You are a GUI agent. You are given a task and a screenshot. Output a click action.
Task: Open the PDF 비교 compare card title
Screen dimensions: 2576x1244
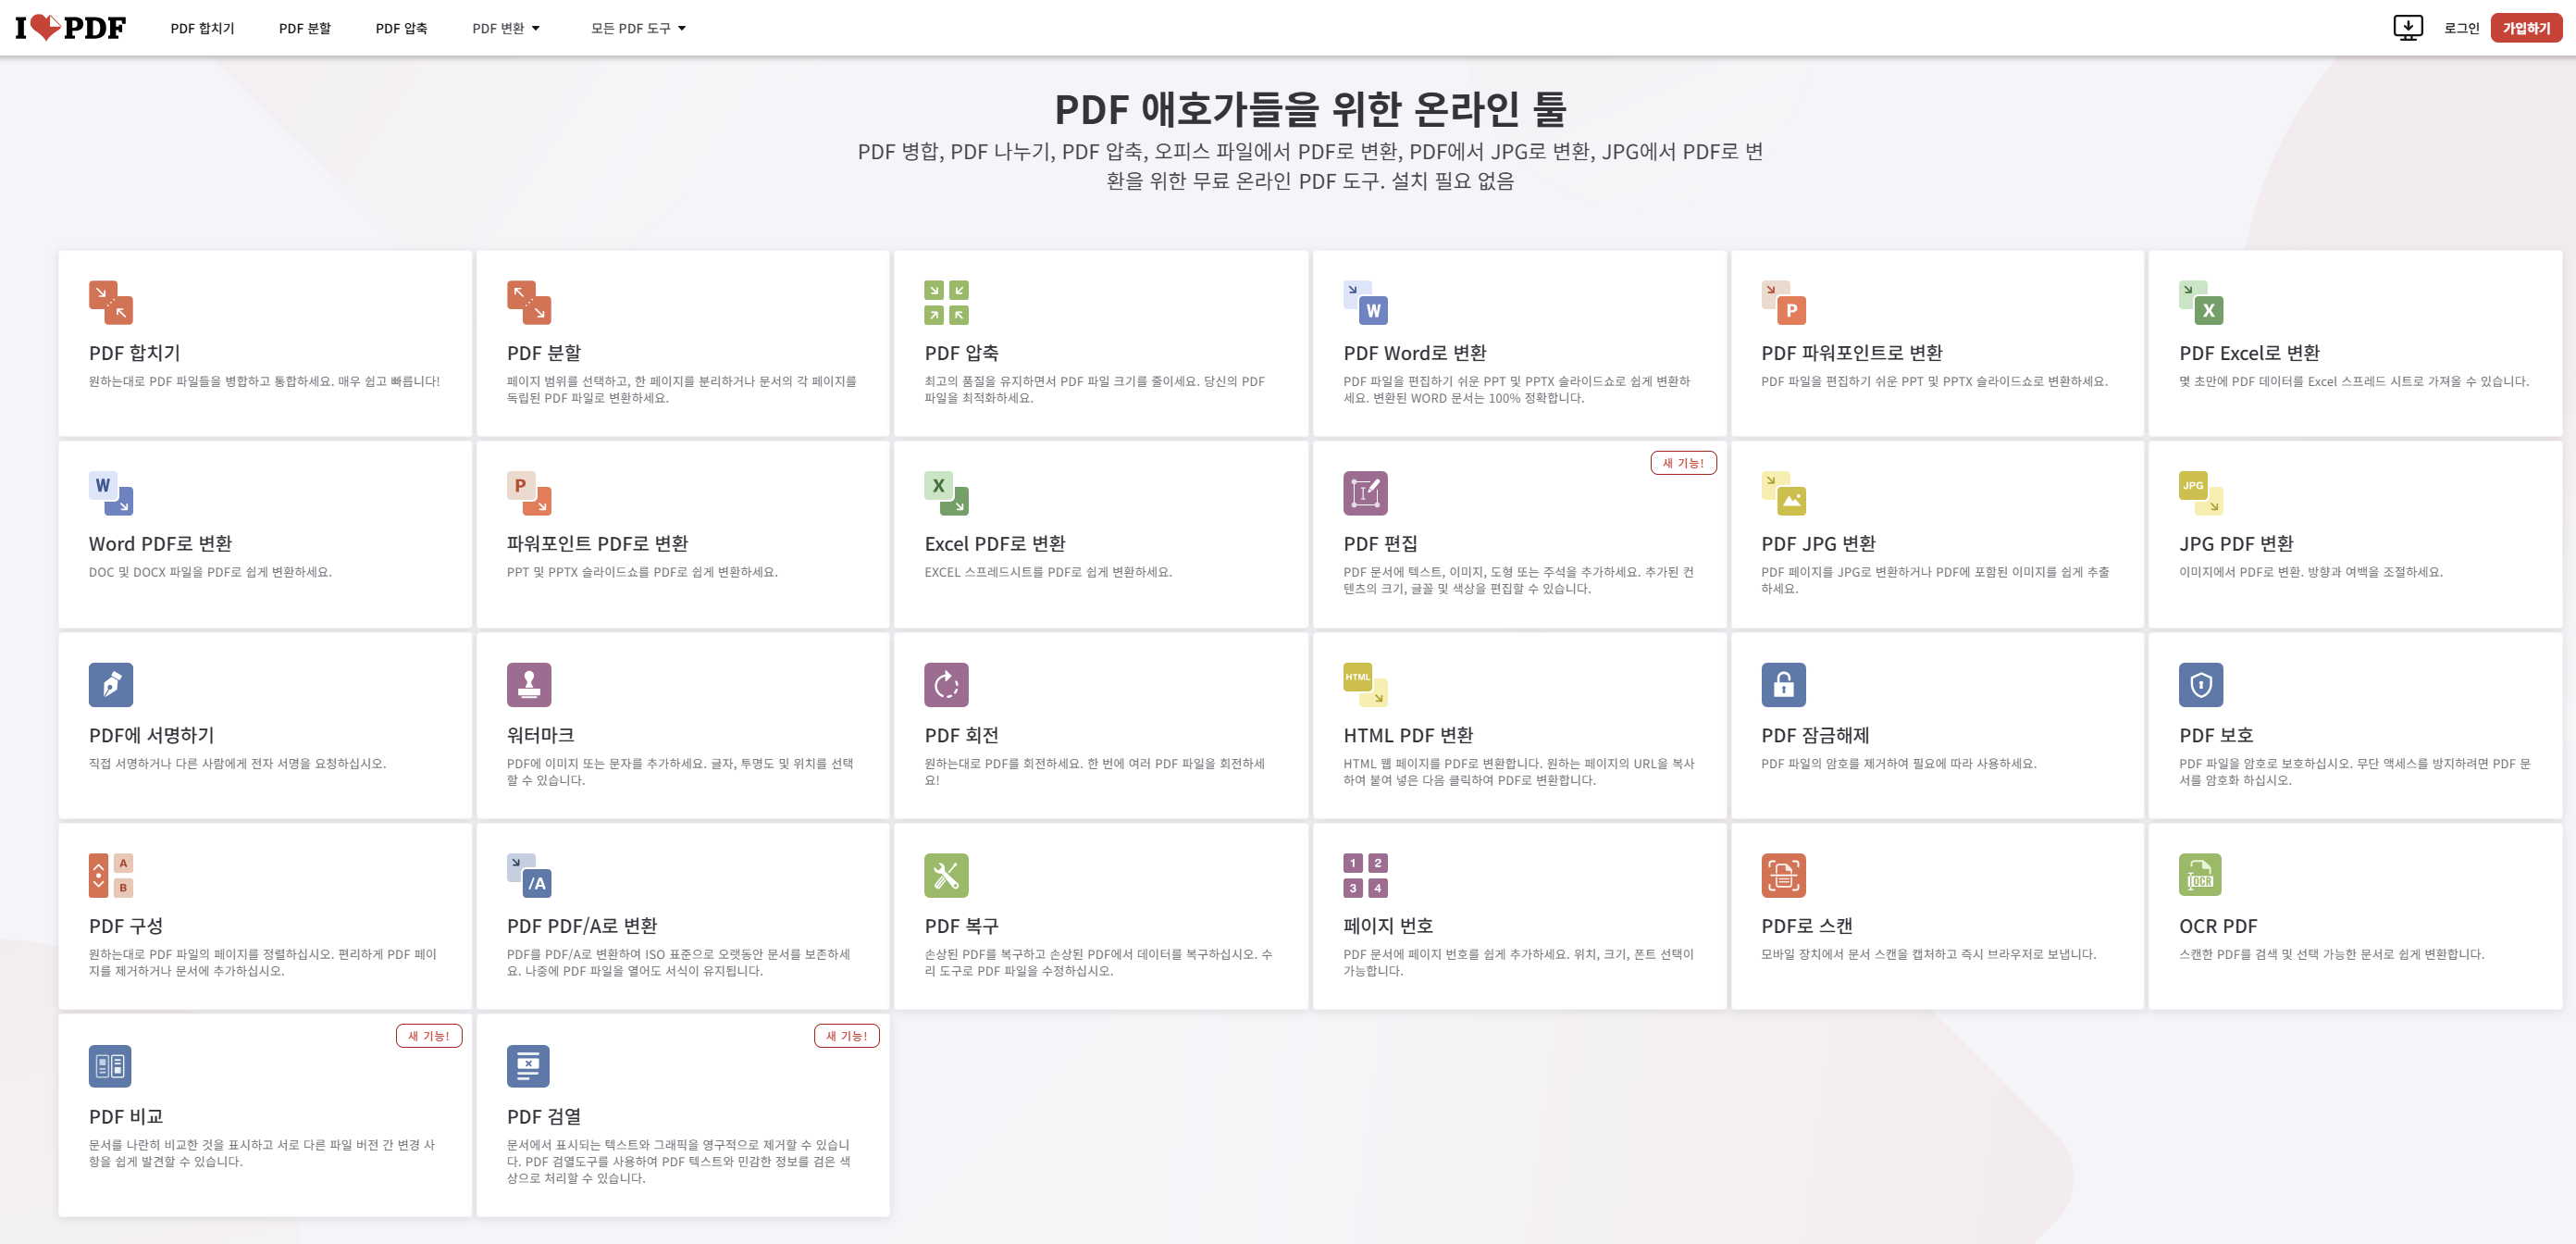point(126,1116)
